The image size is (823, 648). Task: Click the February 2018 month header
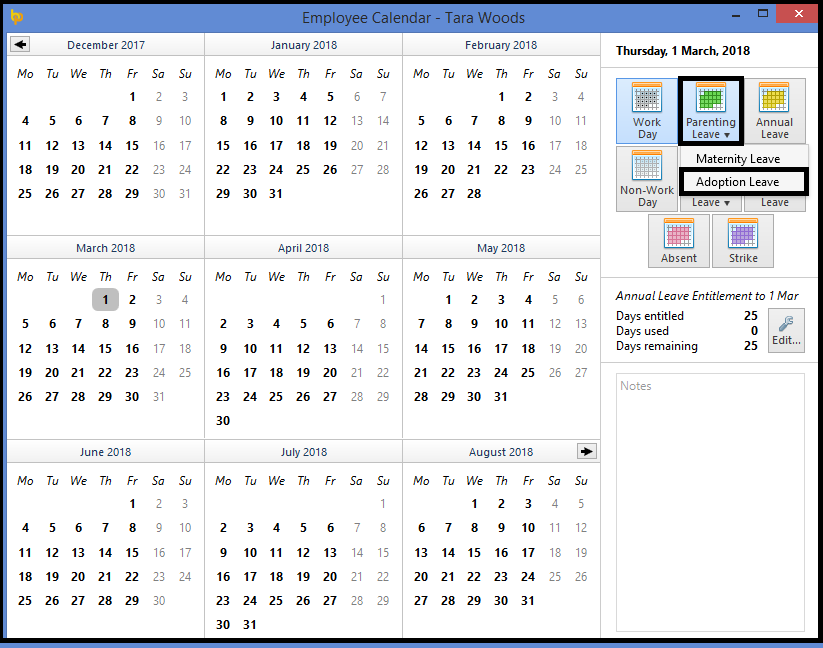[x=501, y=45]
